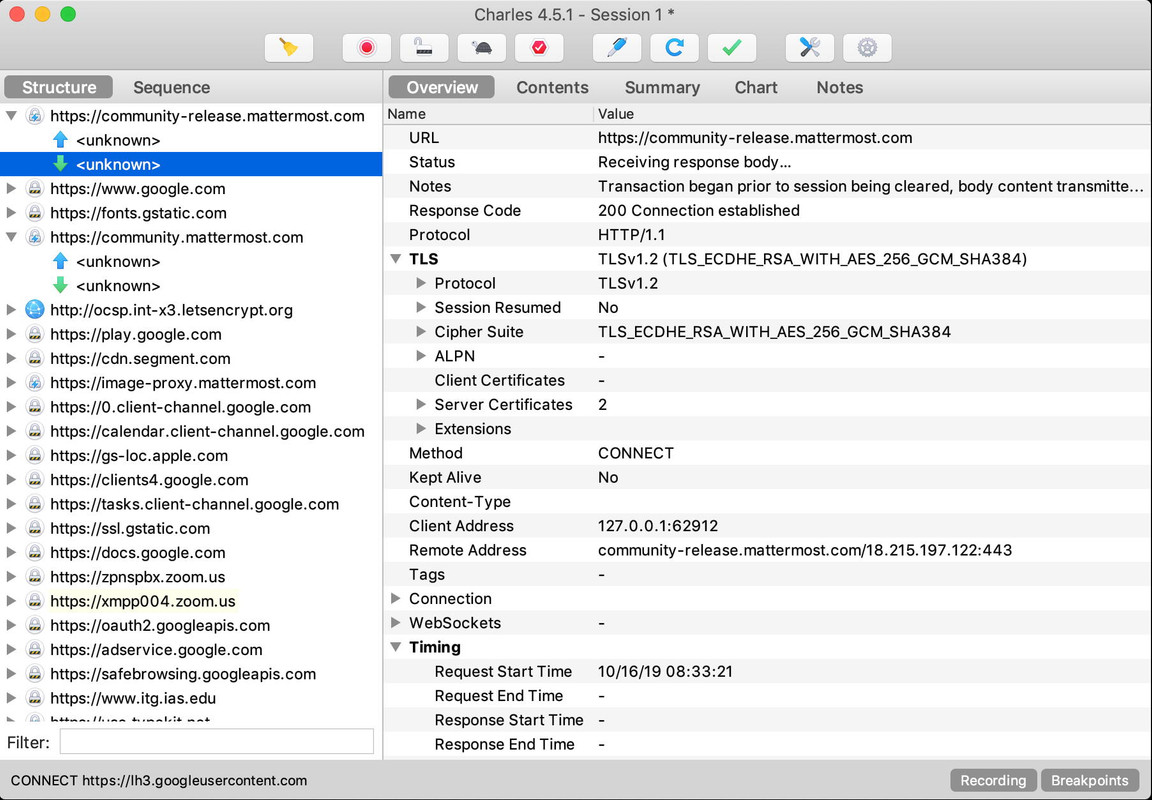
Task: Select green download arrow under community.mattermost.com
Action: click(60, 285)
